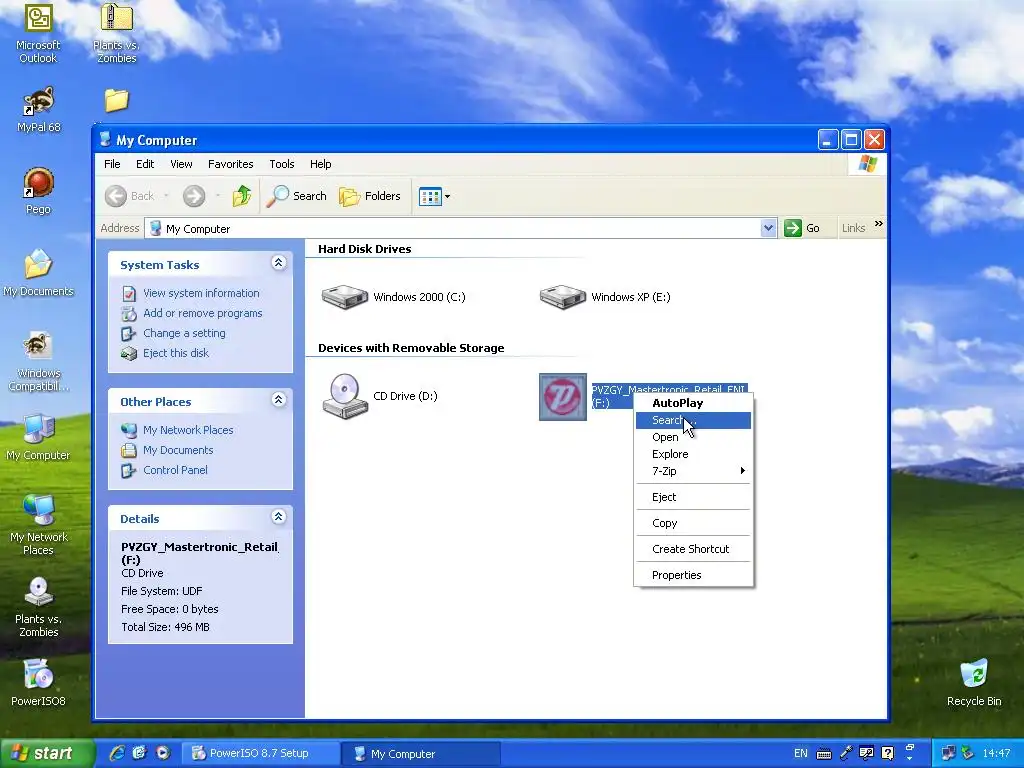Click network connection tray icon
Image resolution: width=1024 pixels, height=768 pixels.
948,753
